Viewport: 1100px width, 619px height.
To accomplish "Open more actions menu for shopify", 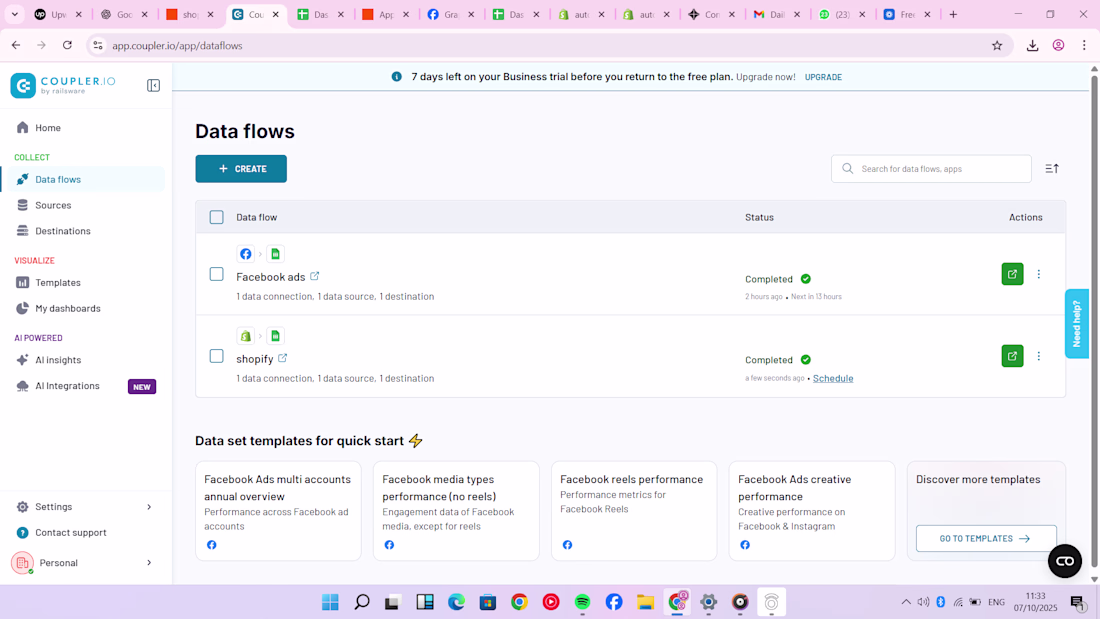I will (x=1039, y=356).
